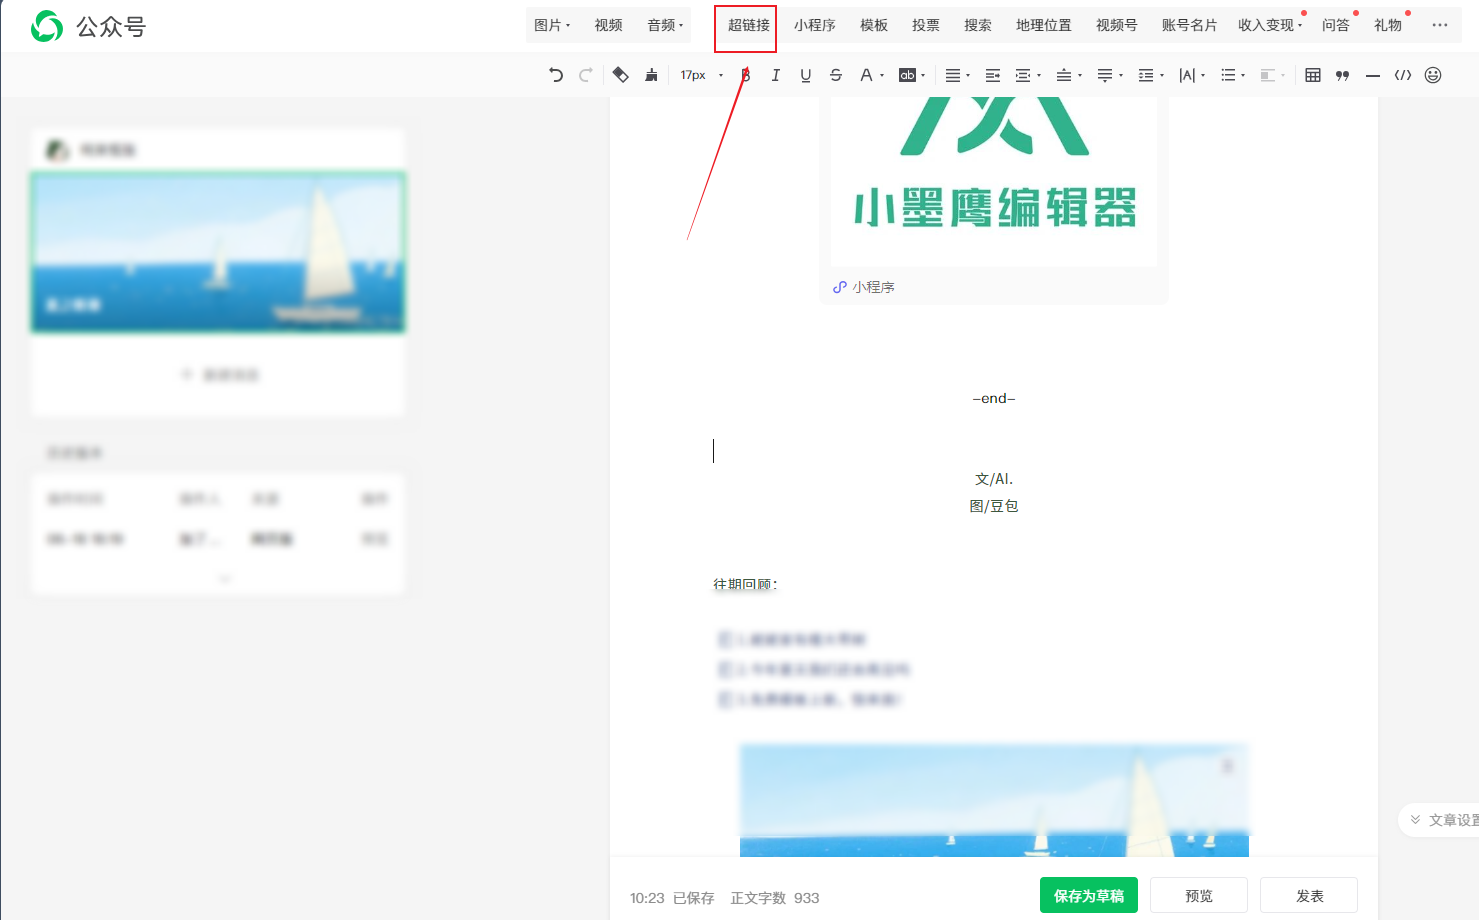Click the 发表 button
This screenshot has width=1479, height=920.
1309,896
